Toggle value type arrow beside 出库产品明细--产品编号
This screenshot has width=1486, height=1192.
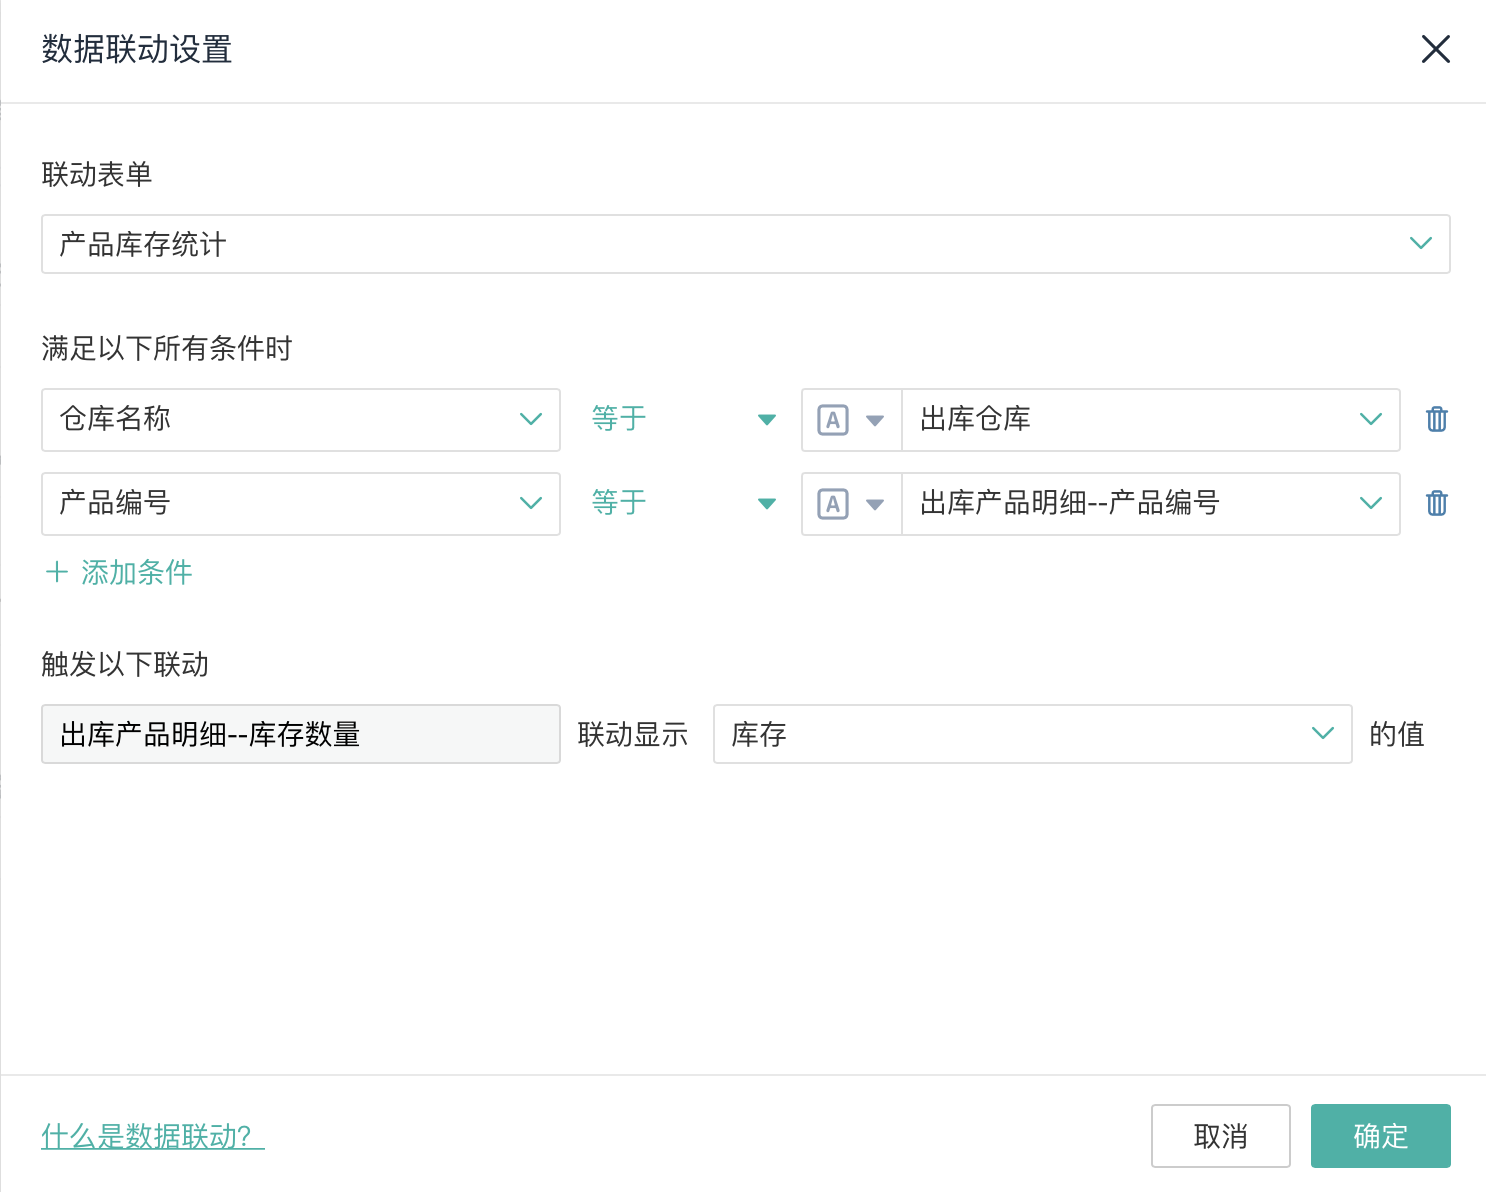click(875, 504)
